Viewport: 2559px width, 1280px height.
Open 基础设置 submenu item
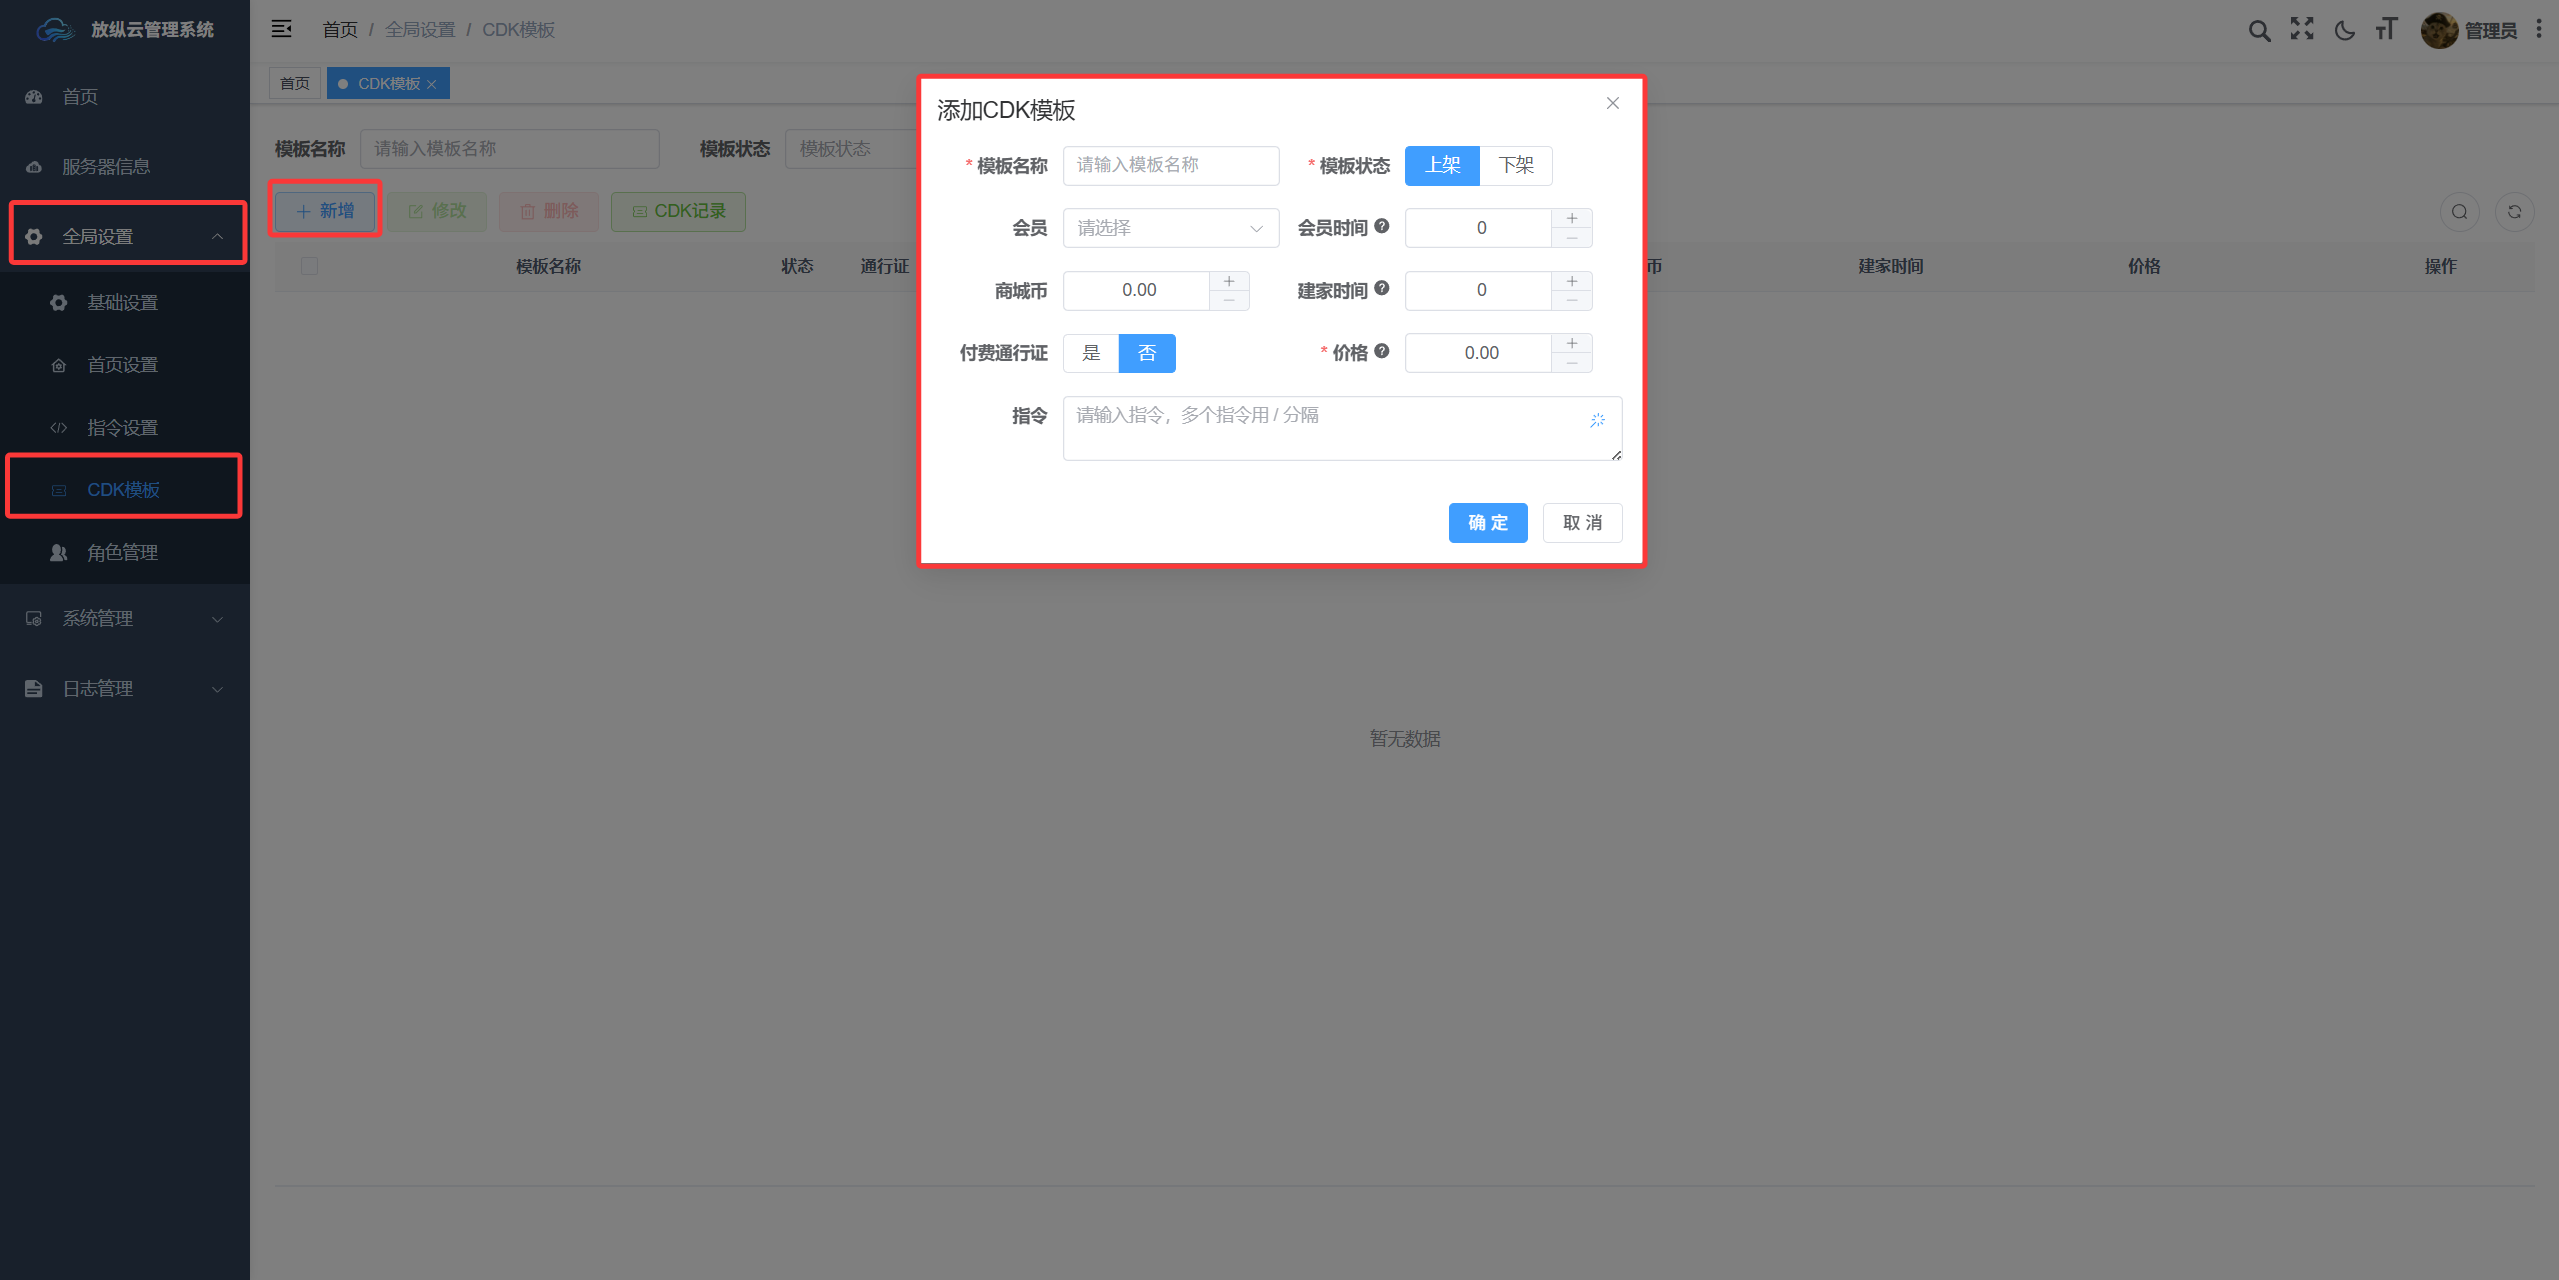(125, 303)
